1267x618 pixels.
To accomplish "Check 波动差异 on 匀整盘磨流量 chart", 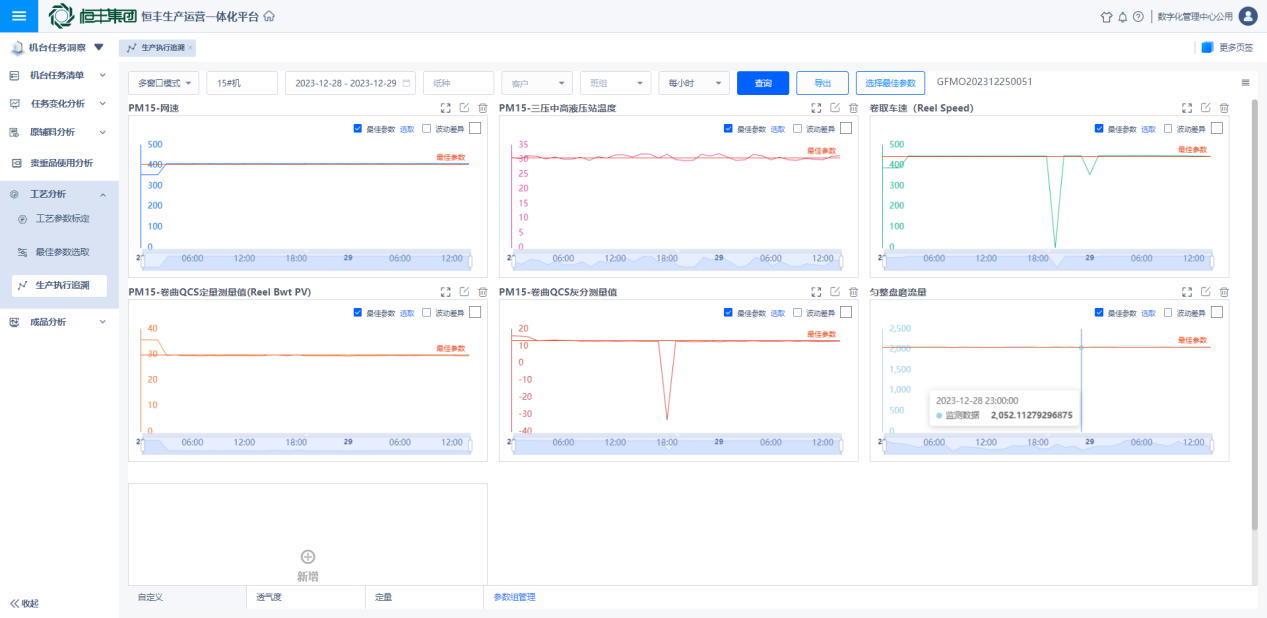I will click(x=1169, y=313).
